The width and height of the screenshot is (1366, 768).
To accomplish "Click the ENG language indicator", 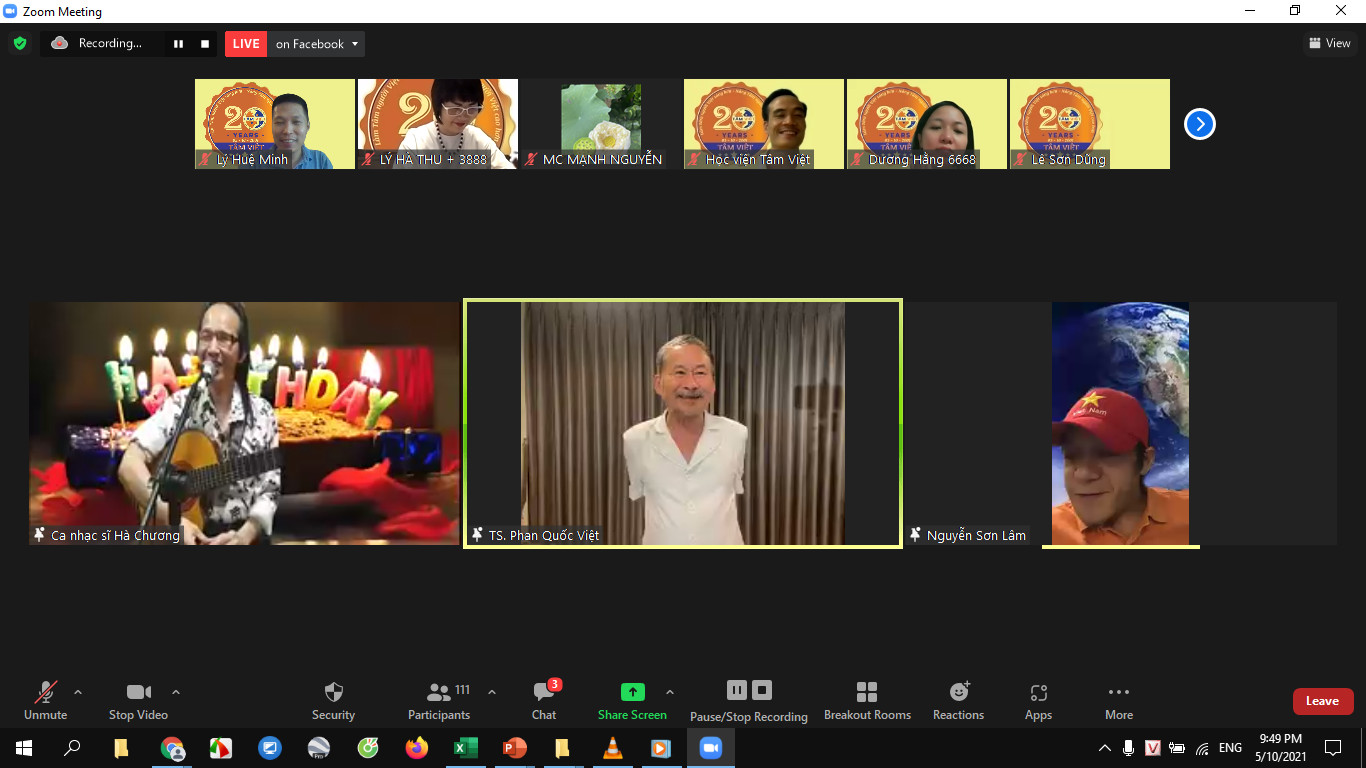I will (x=1230, y=748).
